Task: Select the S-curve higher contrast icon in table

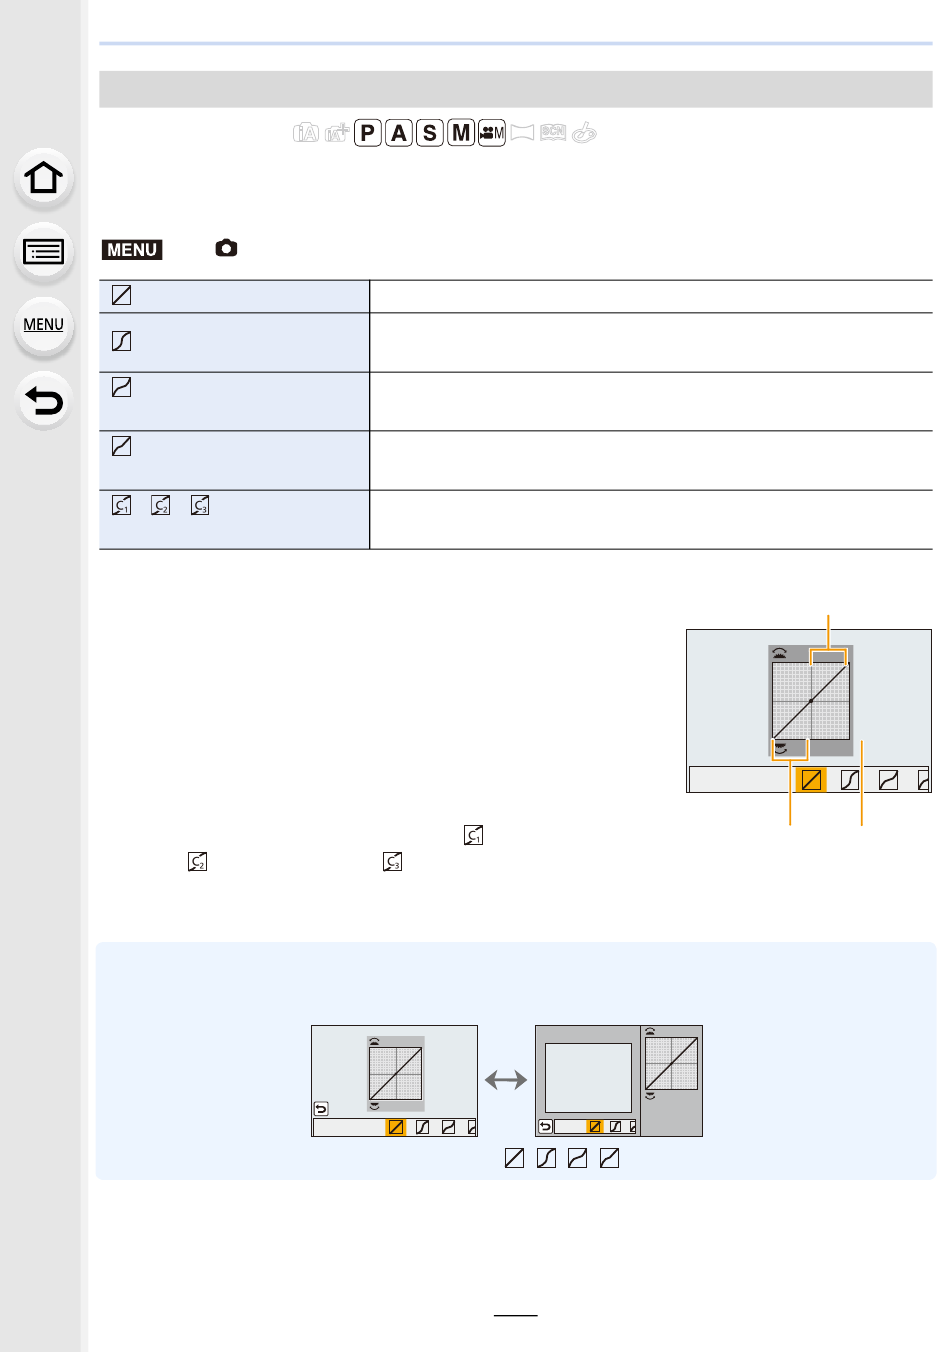Action: (121, 341)
